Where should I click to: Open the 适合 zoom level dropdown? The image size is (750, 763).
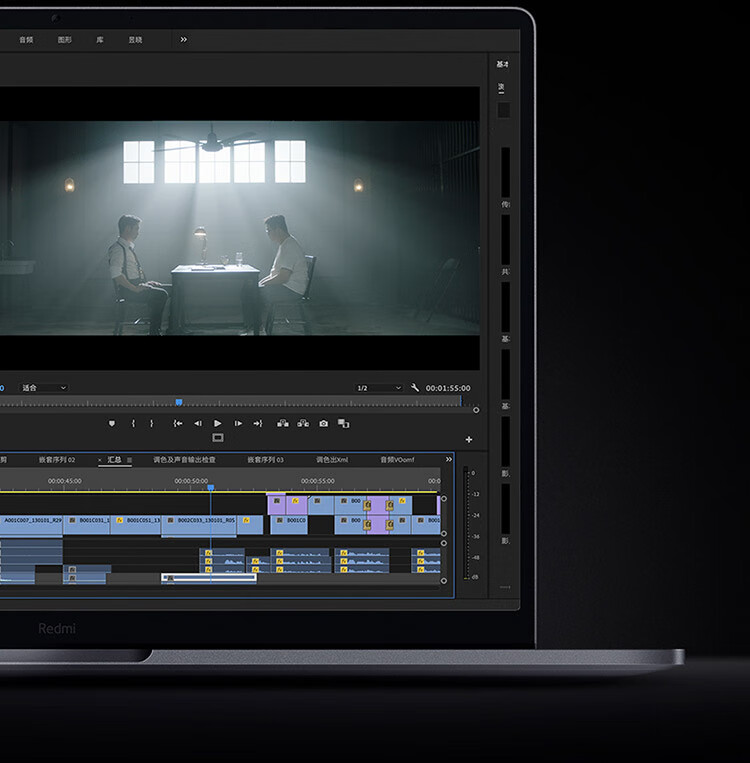point(43,388)
